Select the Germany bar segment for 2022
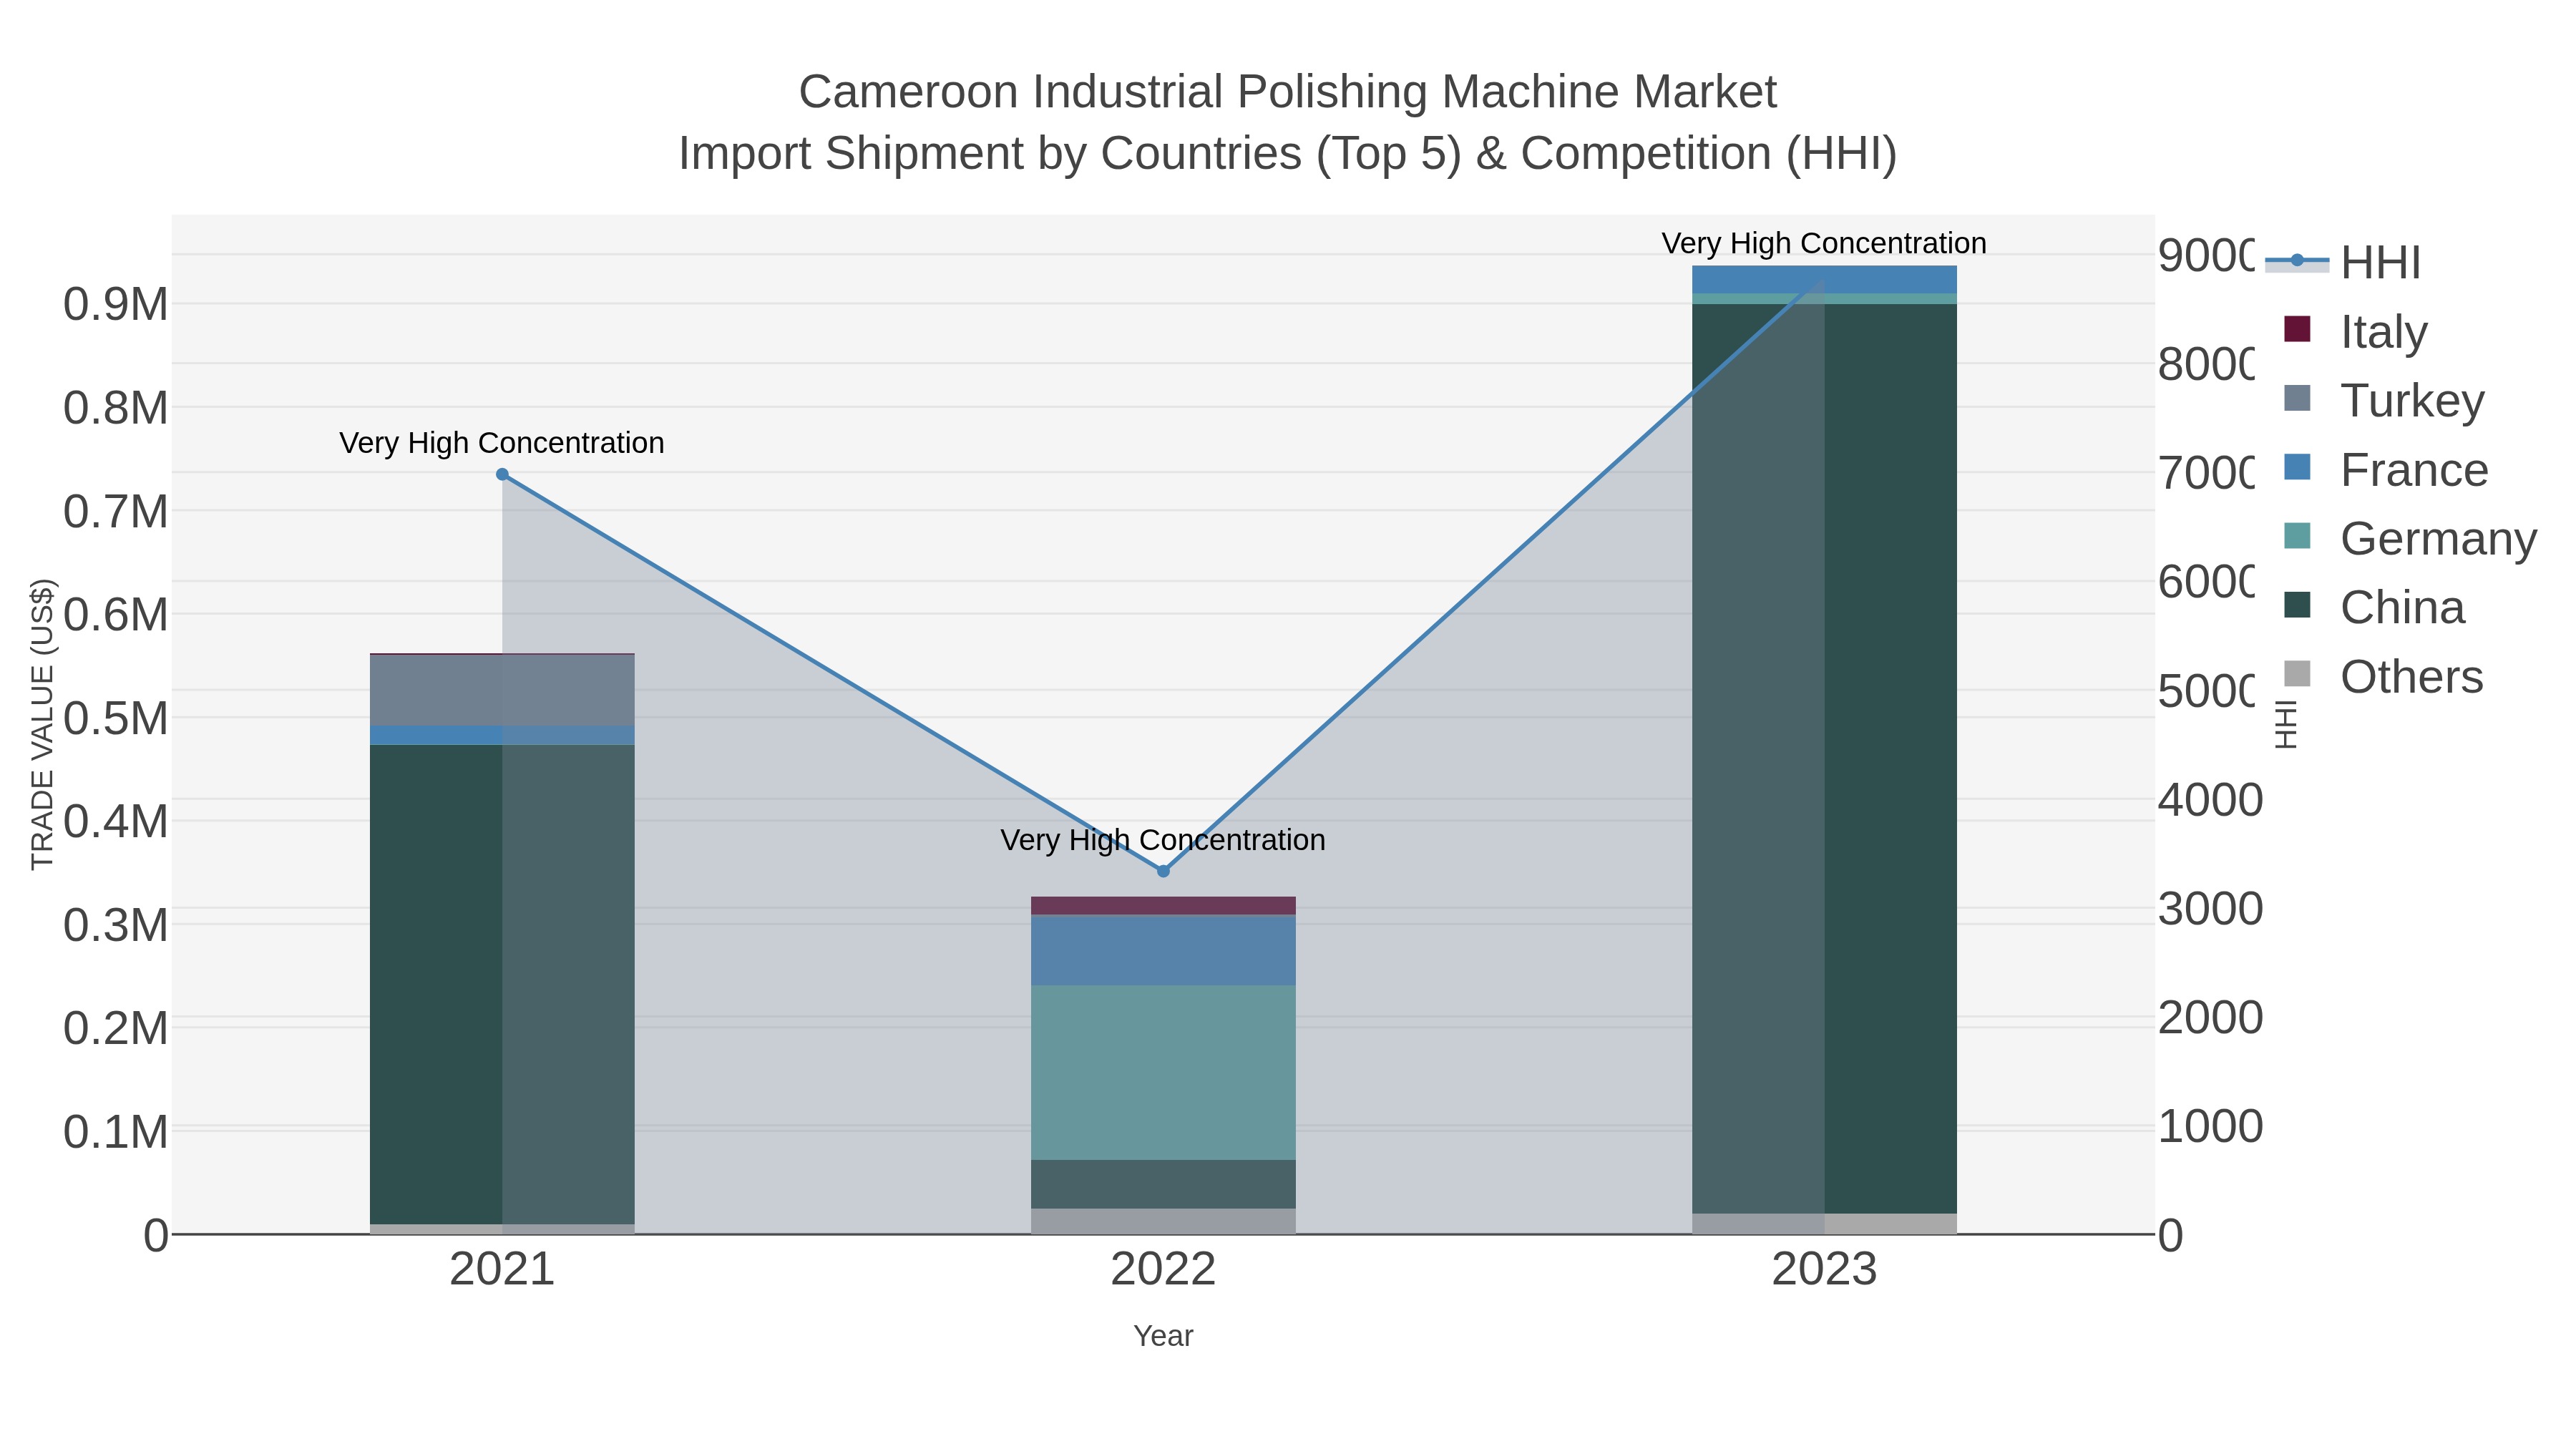 pos(1163,1072)
